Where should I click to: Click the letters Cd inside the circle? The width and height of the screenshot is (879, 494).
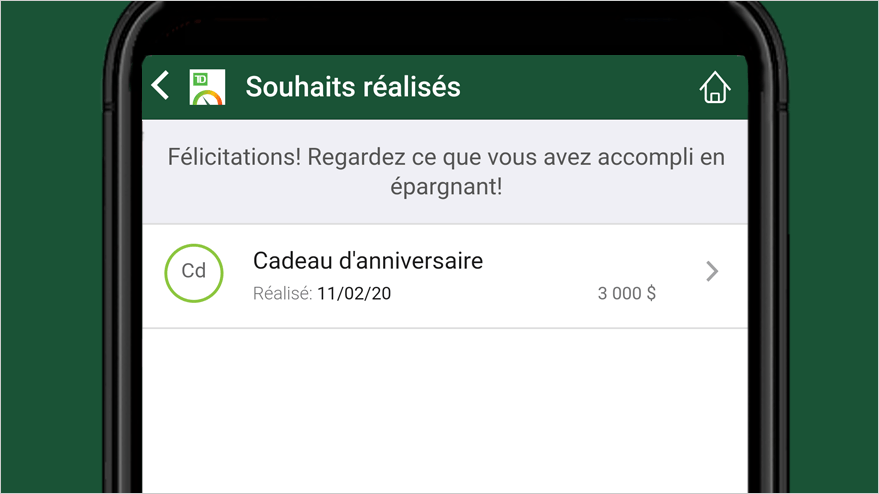(194, 271)
